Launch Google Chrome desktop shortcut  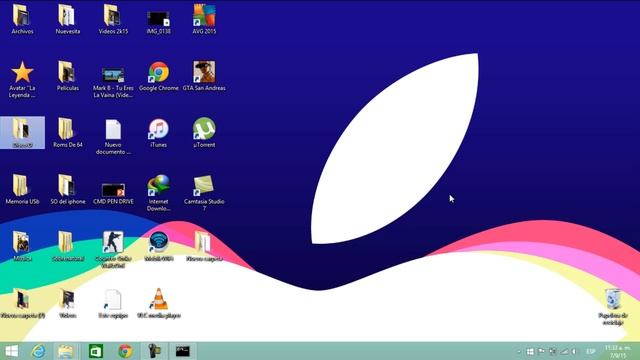(x=158, y=76)
